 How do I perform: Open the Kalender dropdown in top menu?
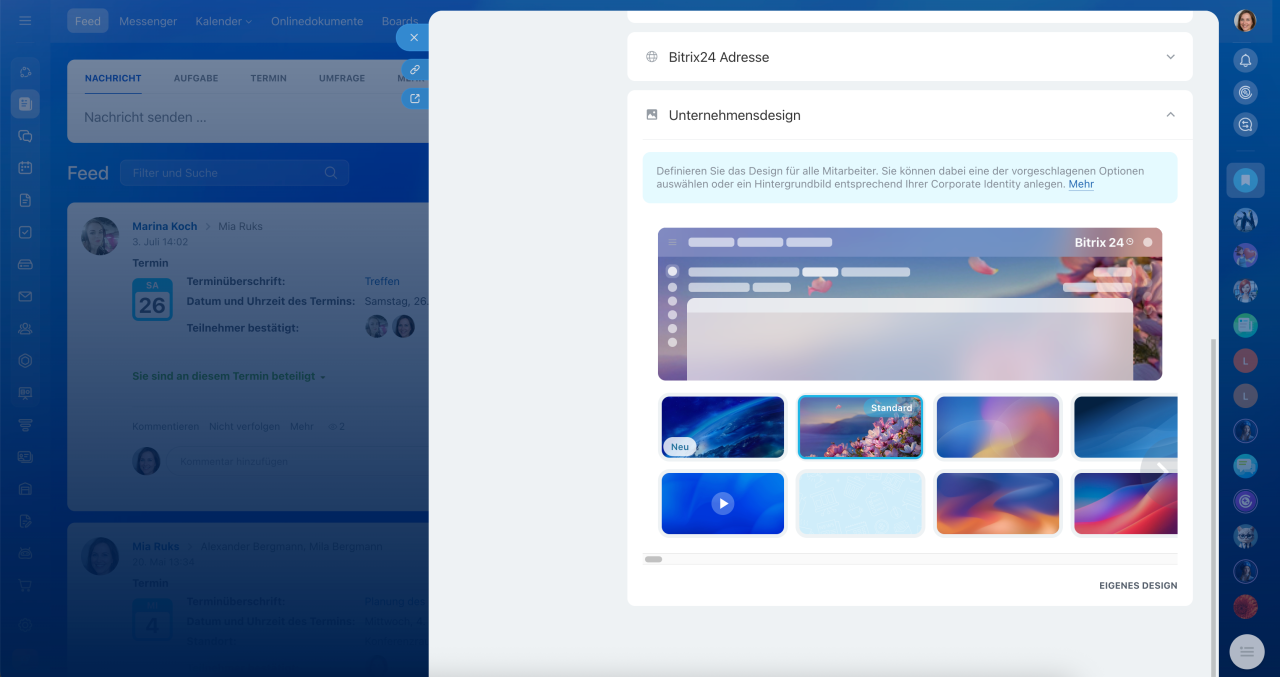point(224,21)
